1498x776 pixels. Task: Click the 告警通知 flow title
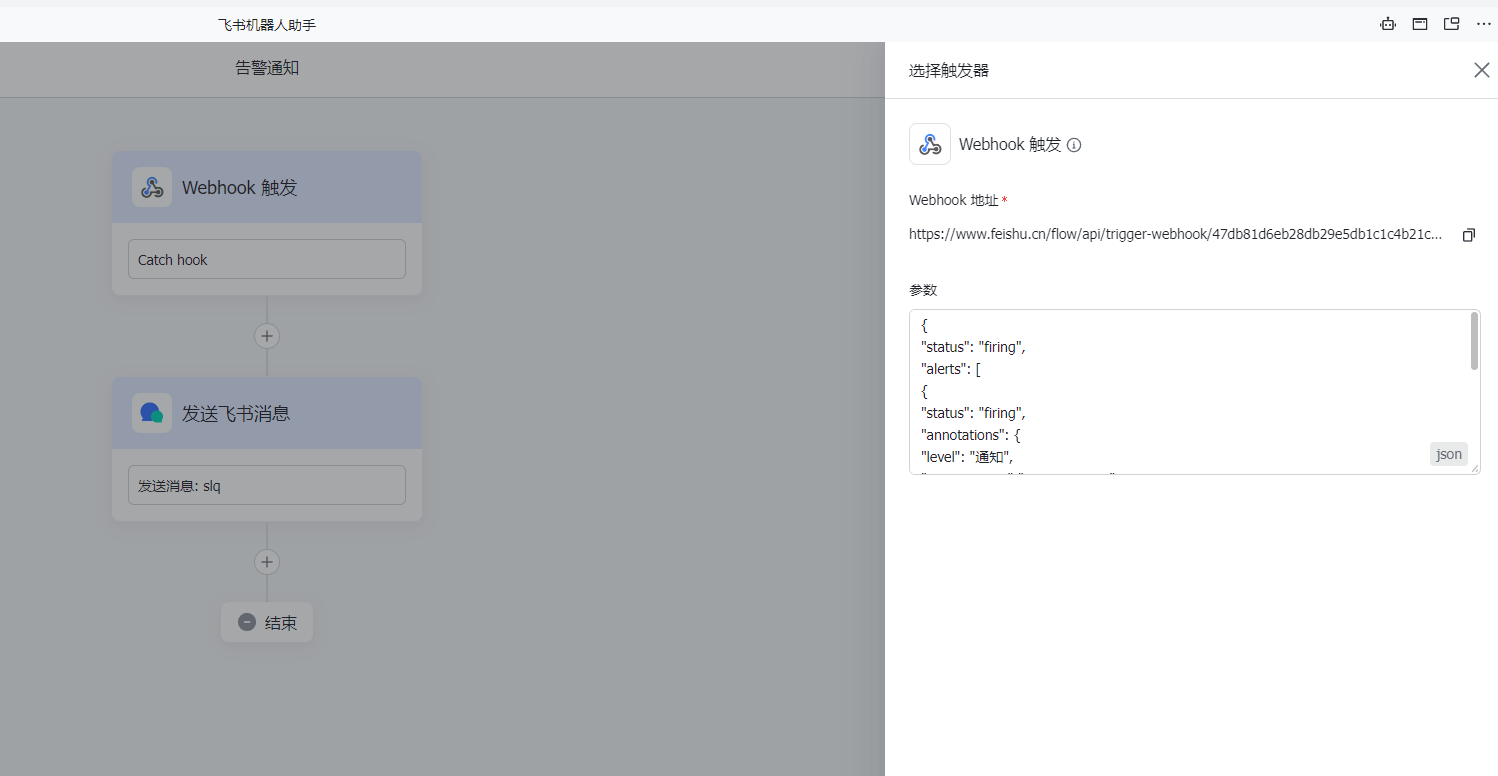click(267, 68)
